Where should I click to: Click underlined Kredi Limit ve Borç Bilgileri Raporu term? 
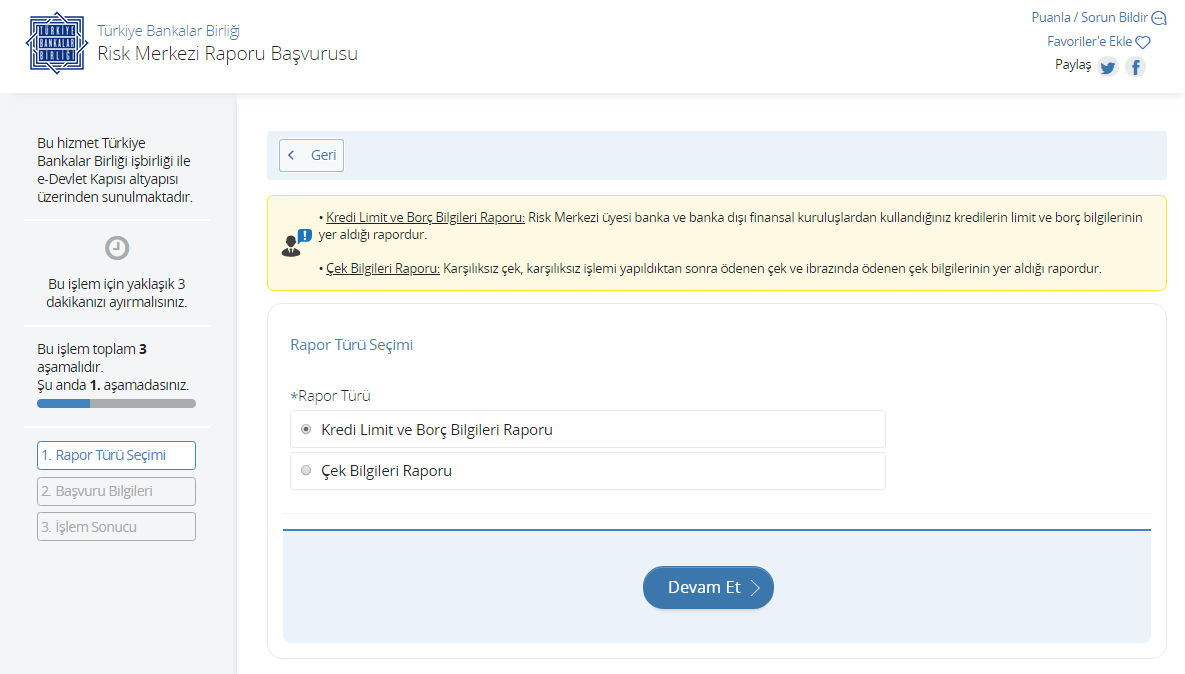425,218
